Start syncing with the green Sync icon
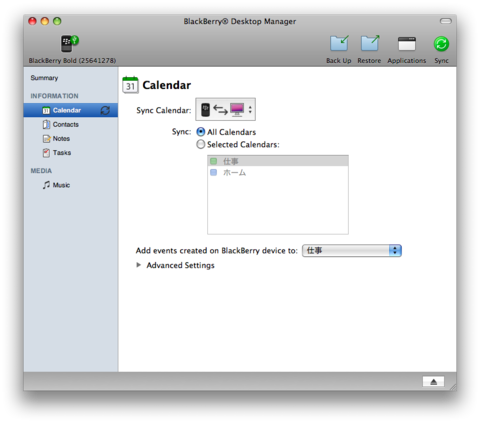 pos(441,44)
